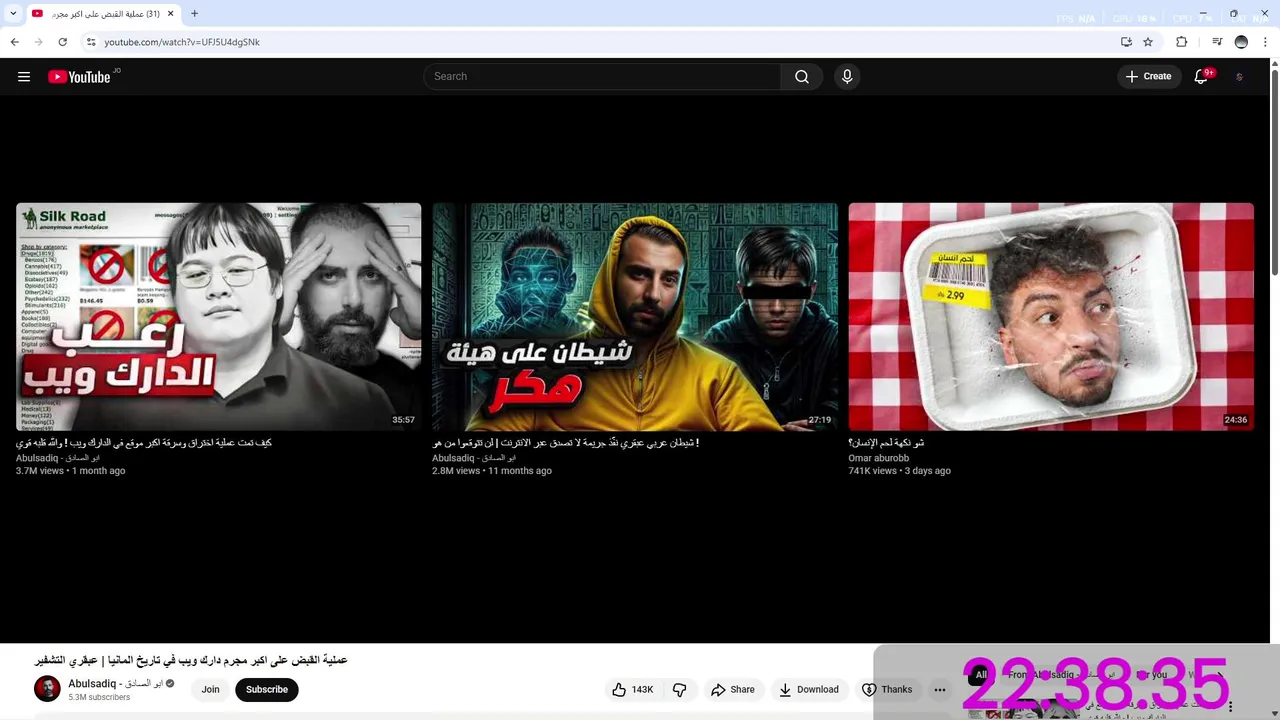The height and width of the screenshot is (720, 1280).
Task: Start voice search with the microphone icon
Action: (847, 77)
